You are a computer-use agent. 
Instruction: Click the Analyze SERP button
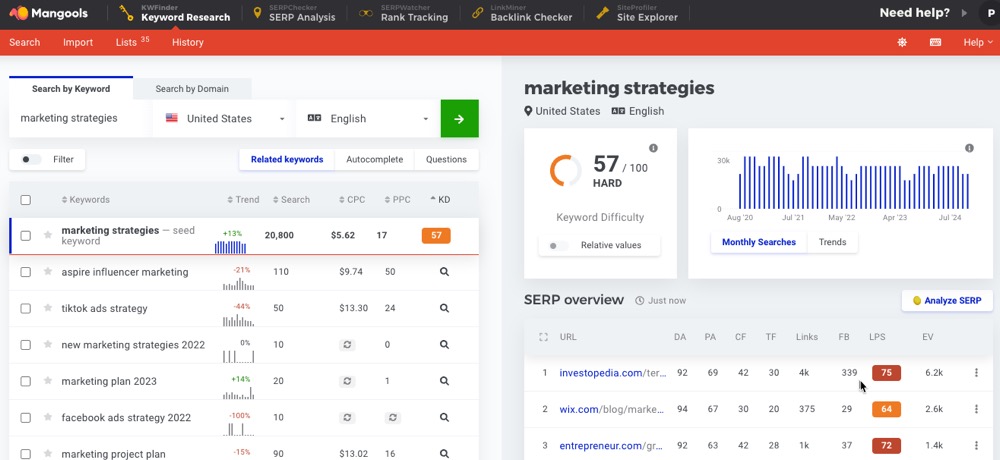coord(947,300)
